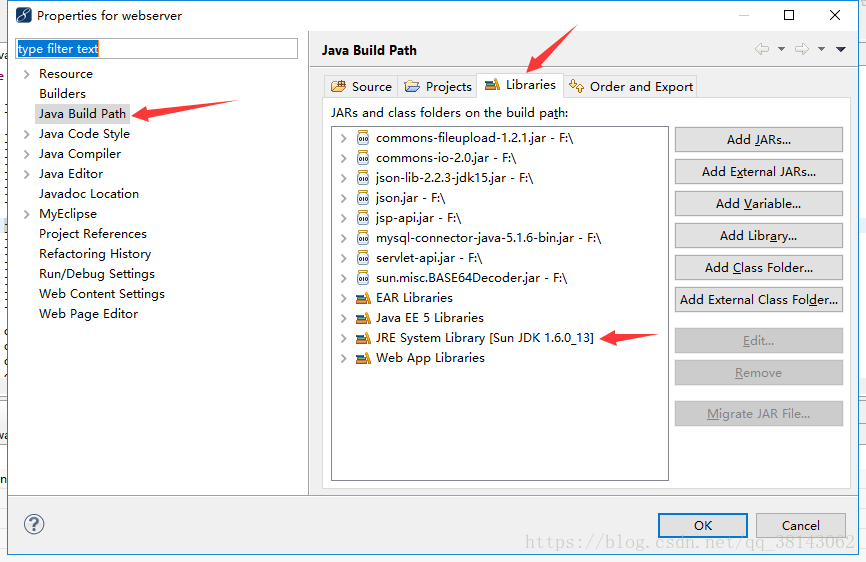
Task: Select Web Content Settings item
Action: pos(102,294)
